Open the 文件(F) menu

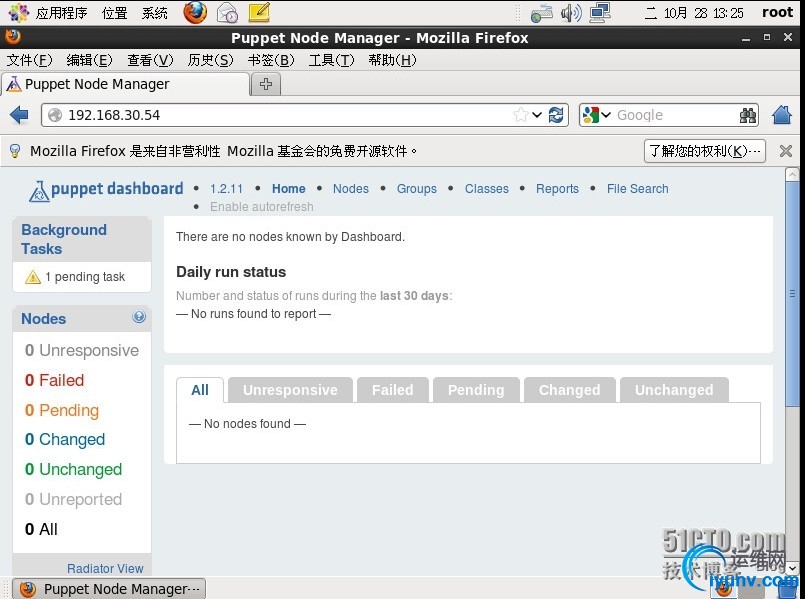(x=29, y=60)
